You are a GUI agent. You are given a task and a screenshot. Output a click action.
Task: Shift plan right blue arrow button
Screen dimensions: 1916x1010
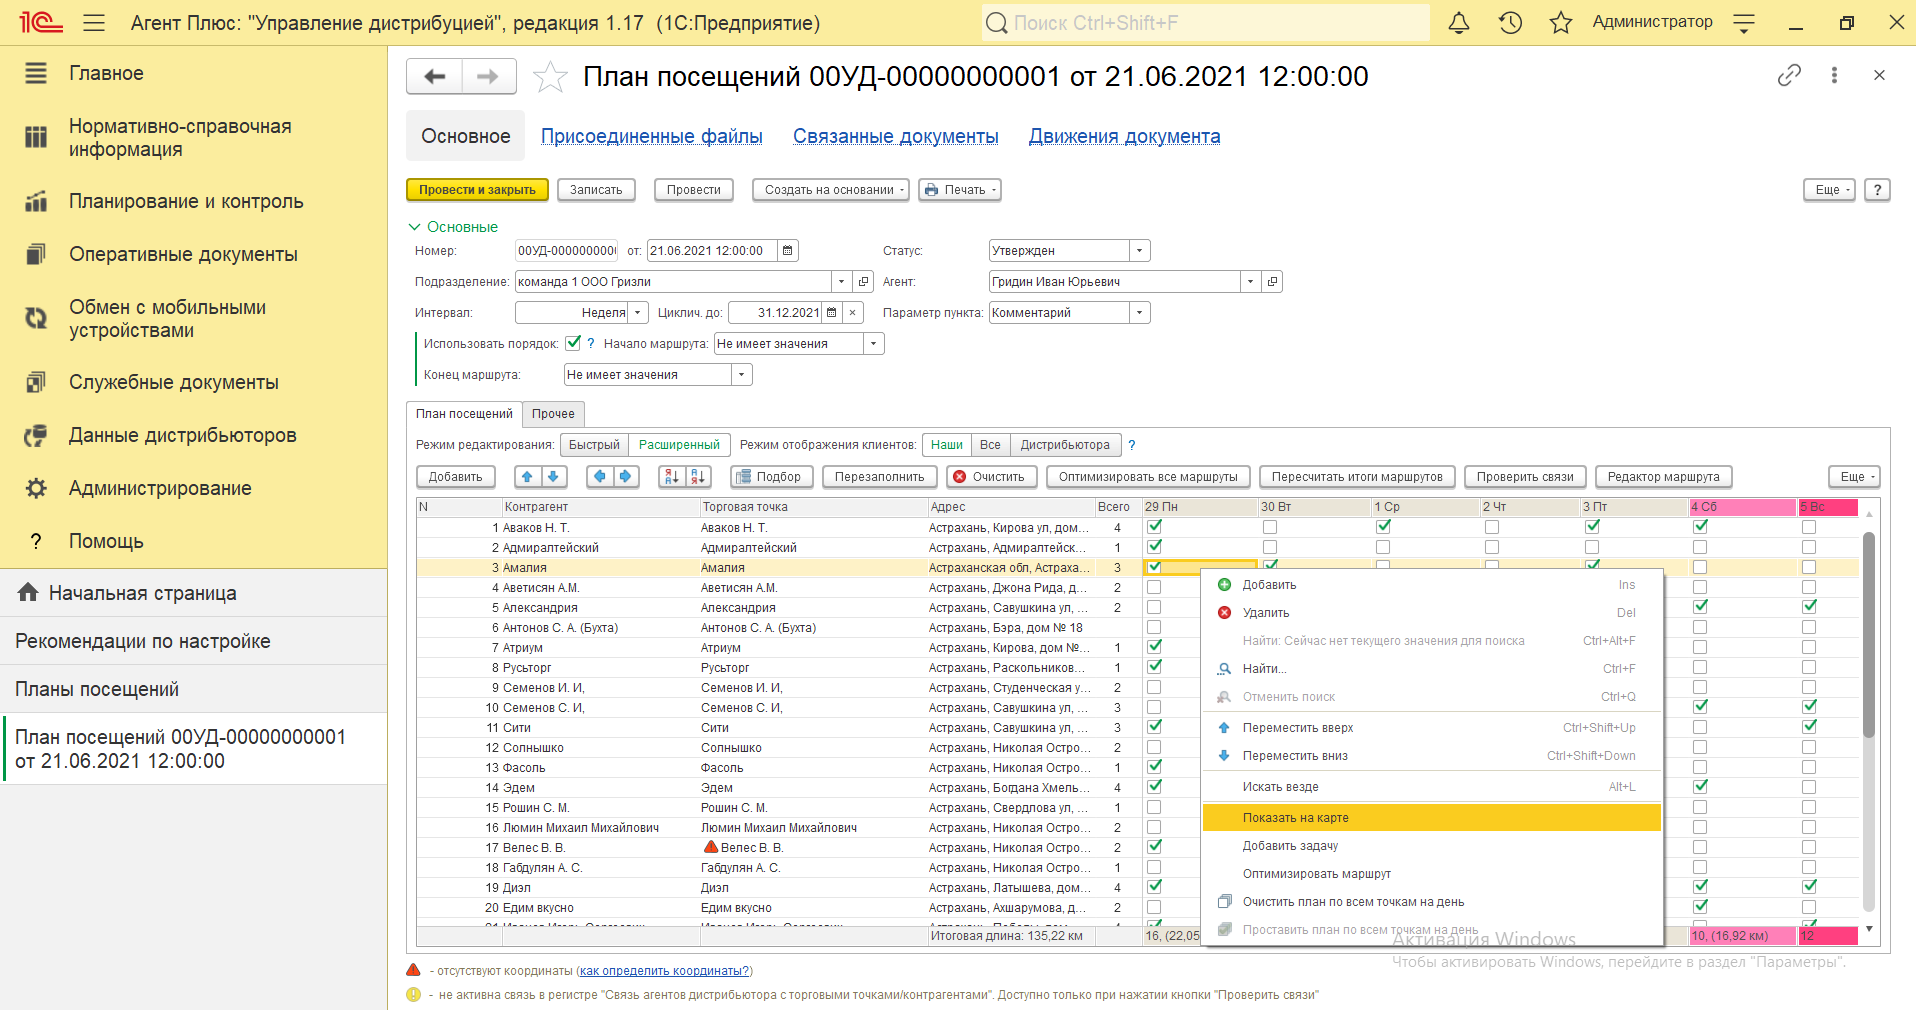626,477
